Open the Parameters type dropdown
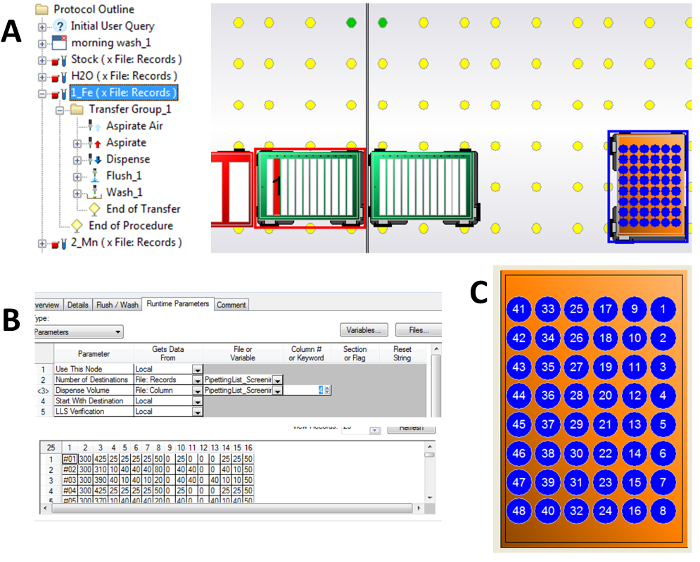This screenshot has width=700, height=562. click(x=117, y=331)
